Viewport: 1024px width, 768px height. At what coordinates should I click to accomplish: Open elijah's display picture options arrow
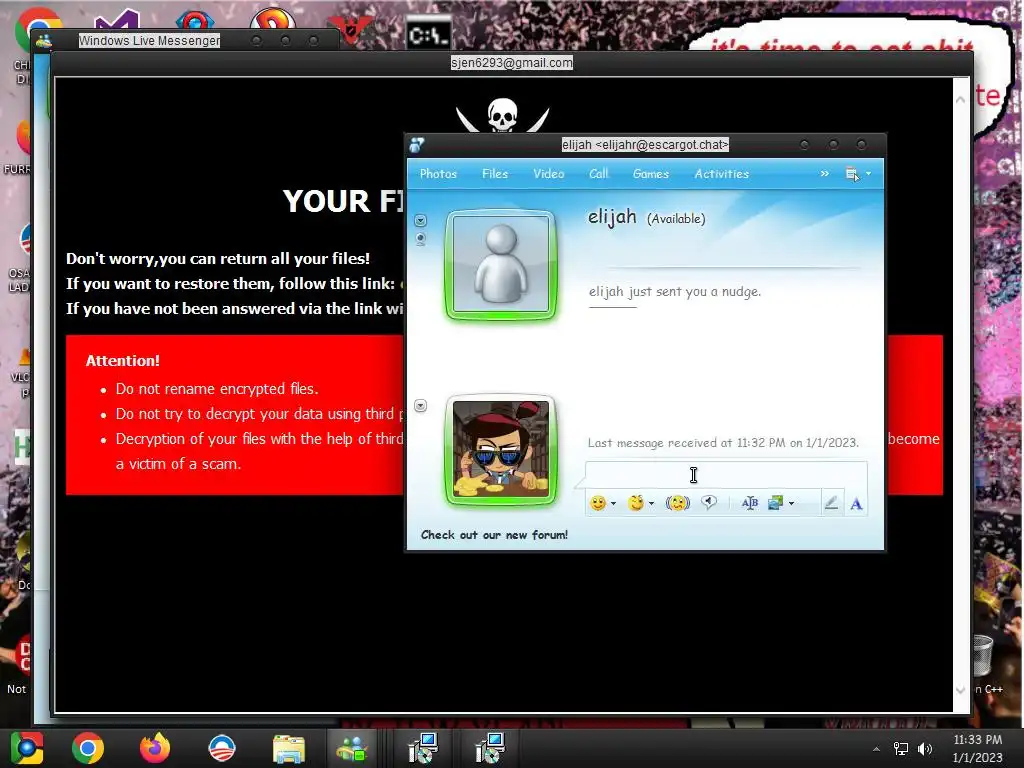[x=421, y=221]
